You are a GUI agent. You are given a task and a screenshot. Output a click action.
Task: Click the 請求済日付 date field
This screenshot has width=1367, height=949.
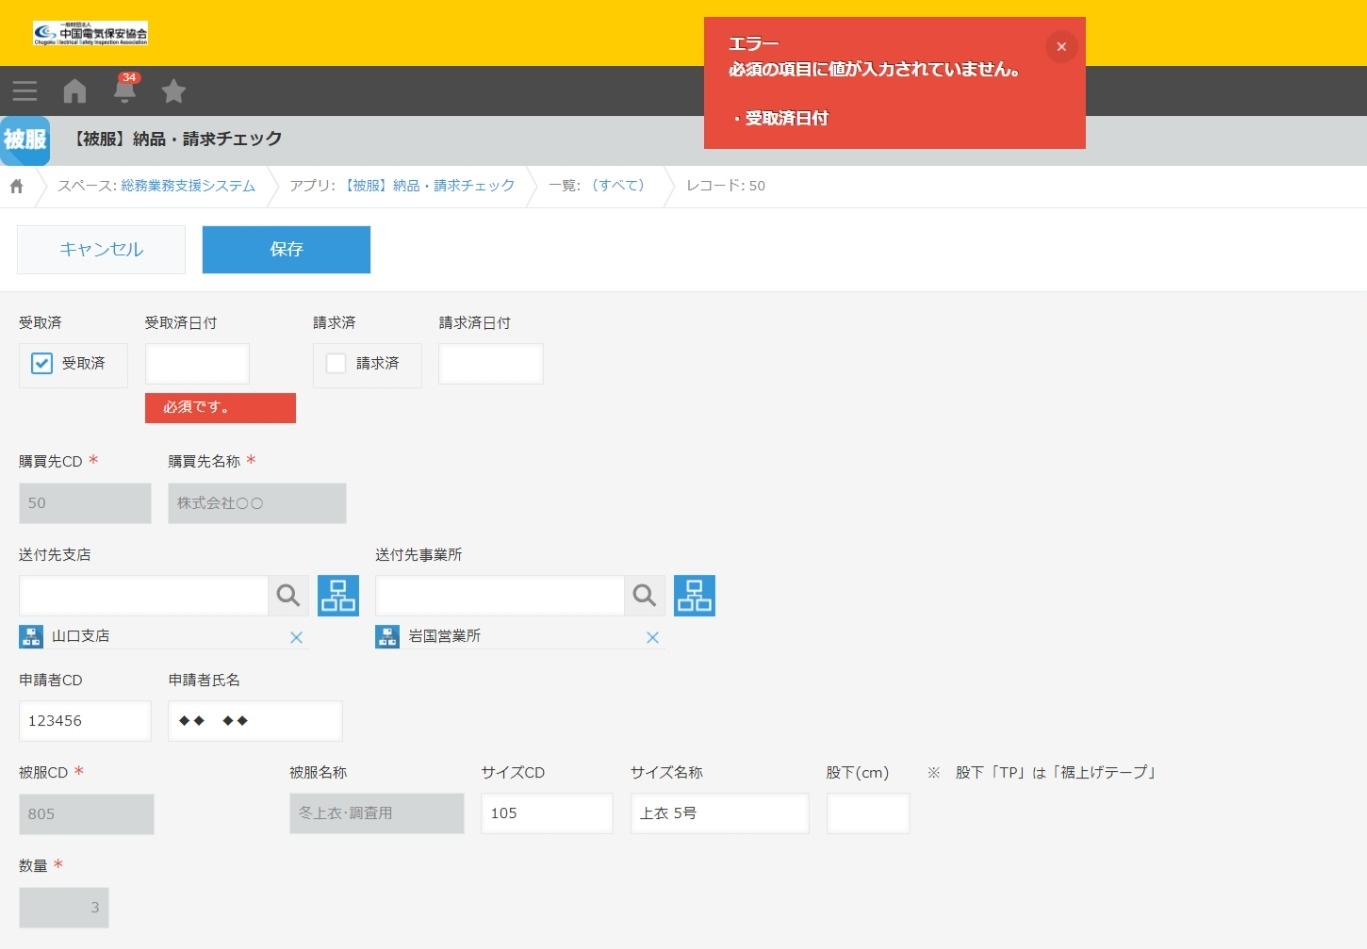click(490, 364)
